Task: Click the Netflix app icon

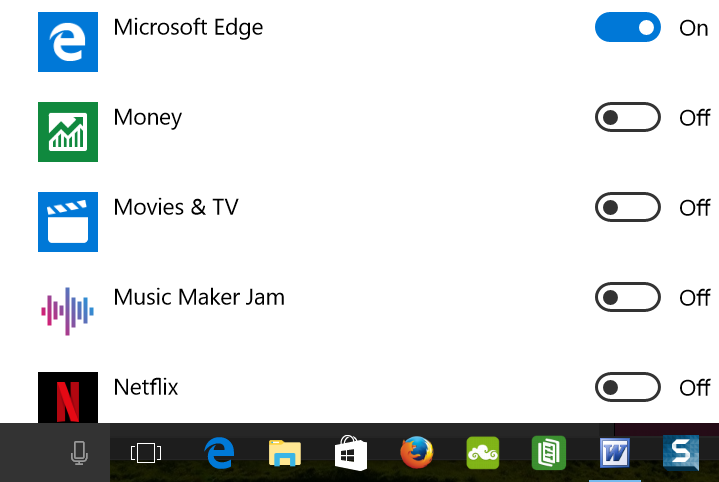Action: click(68, 397)
